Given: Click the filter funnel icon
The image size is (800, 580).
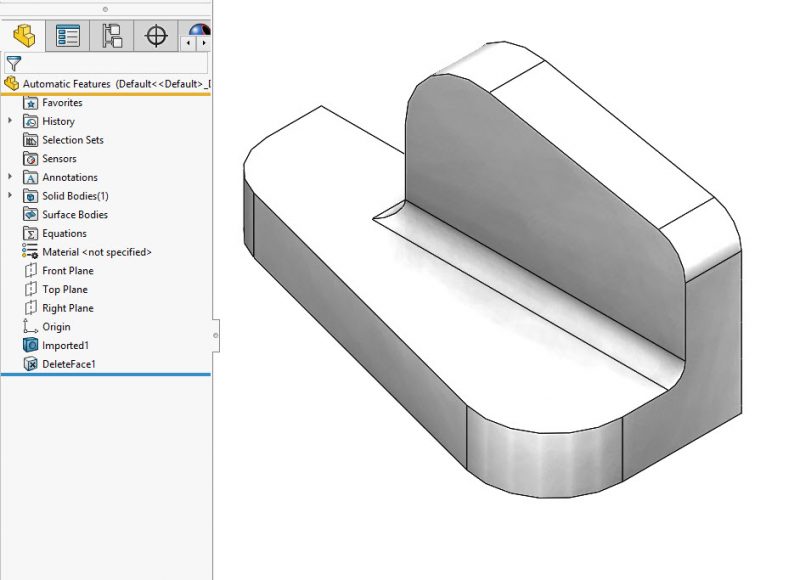Looking at the screenshot, I should [13, 63].
